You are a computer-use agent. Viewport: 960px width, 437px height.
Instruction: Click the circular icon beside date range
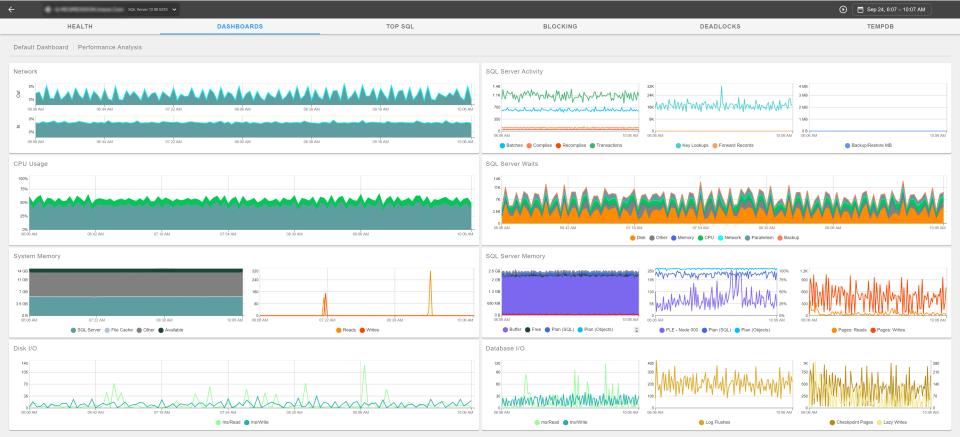click(x=843, y=9)
